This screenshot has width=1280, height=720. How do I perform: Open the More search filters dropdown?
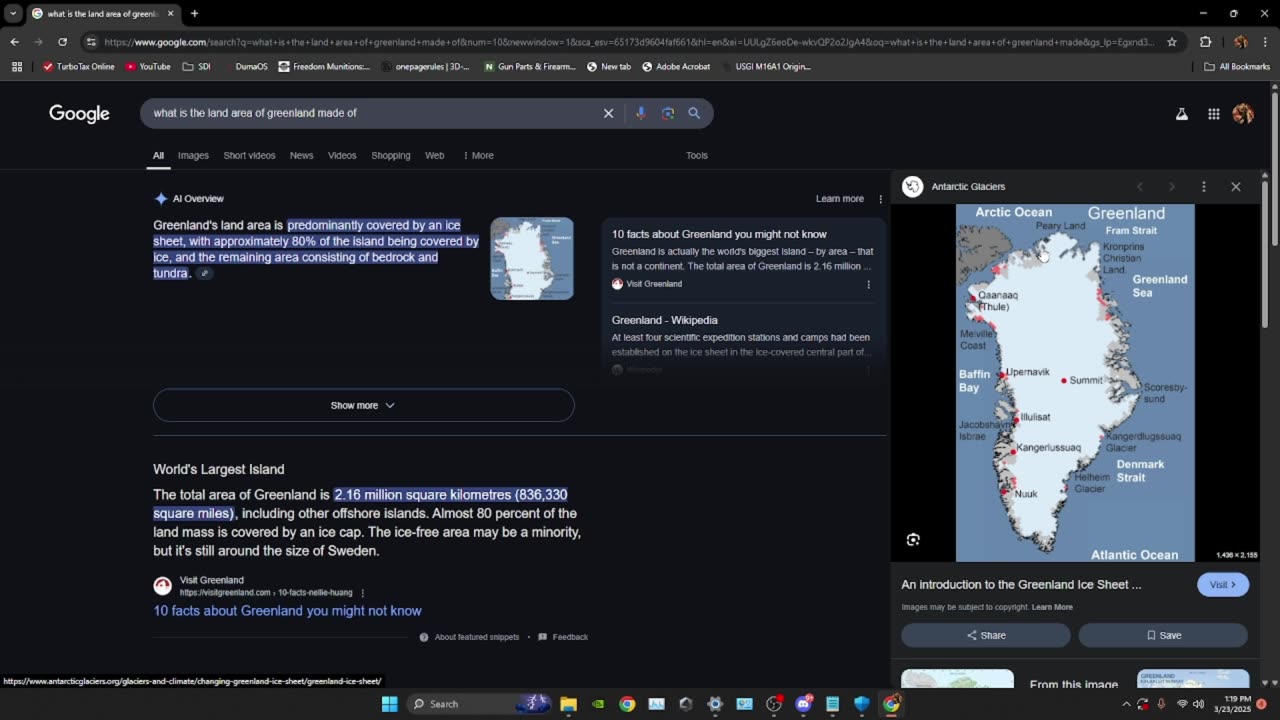point(478,155)
